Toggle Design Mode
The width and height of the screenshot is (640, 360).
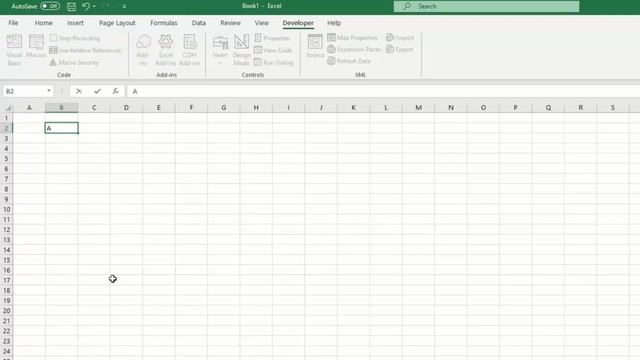point(242,50)
